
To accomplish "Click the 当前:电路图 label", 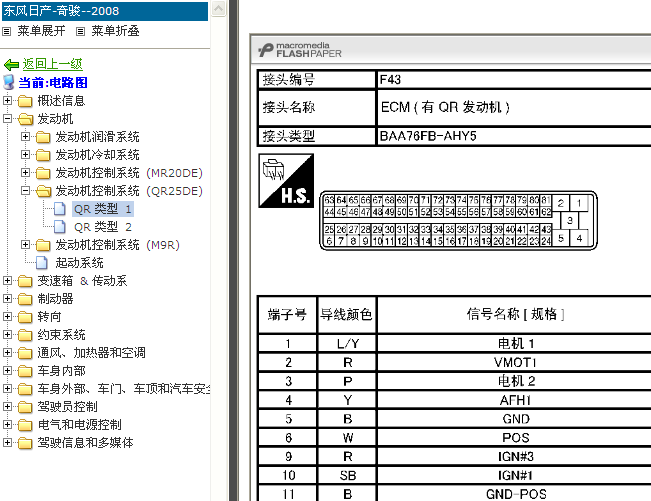I will tap(53, 83).
